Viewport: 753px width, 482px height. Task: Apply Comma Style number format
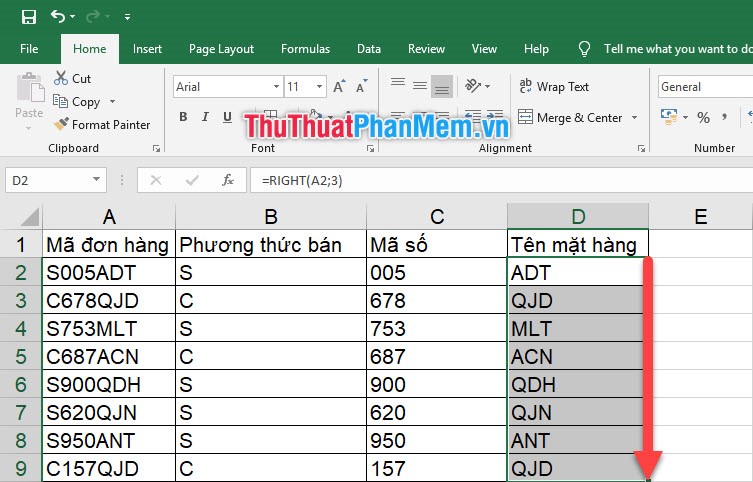coord(724,117)
